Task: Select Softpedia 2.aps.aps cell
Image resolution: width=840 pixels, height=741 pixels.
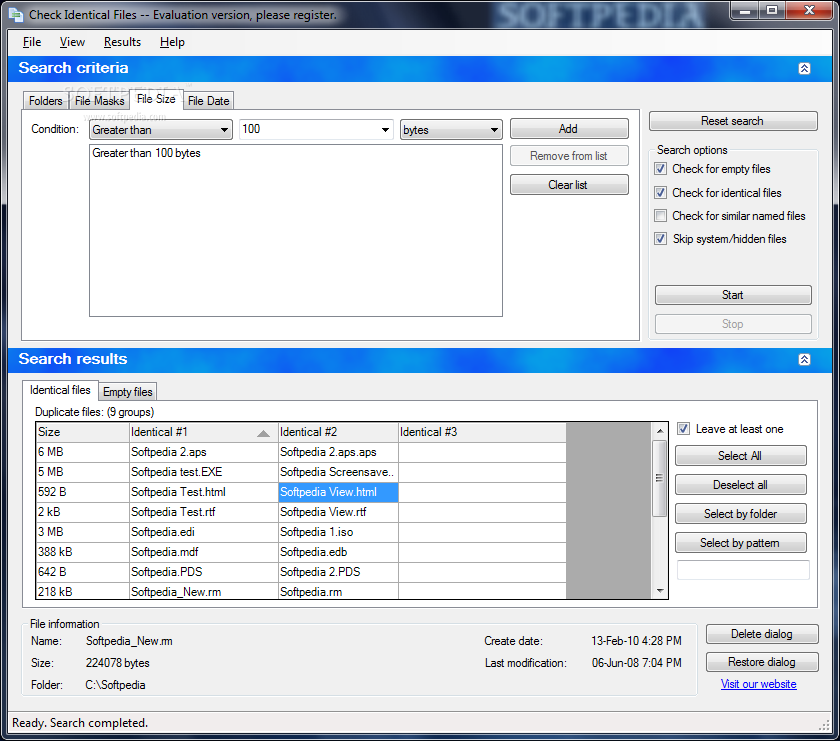Action: (338, 452)
